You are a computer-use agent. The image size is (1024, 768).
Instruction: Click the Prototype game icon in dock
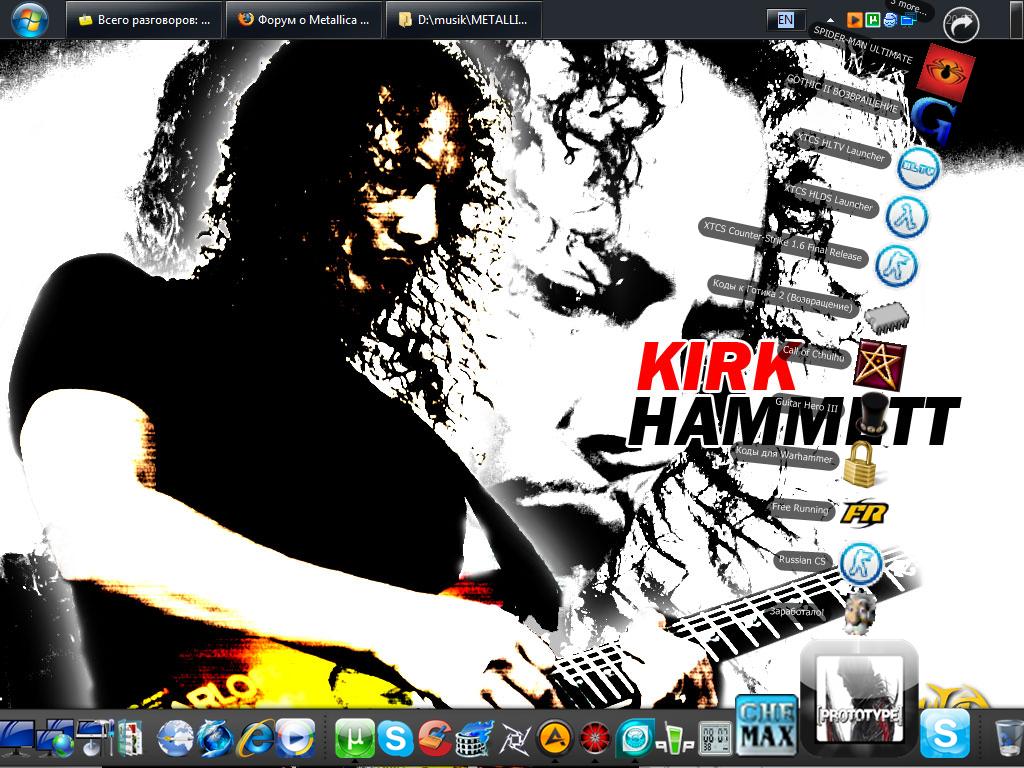[859, 697]
